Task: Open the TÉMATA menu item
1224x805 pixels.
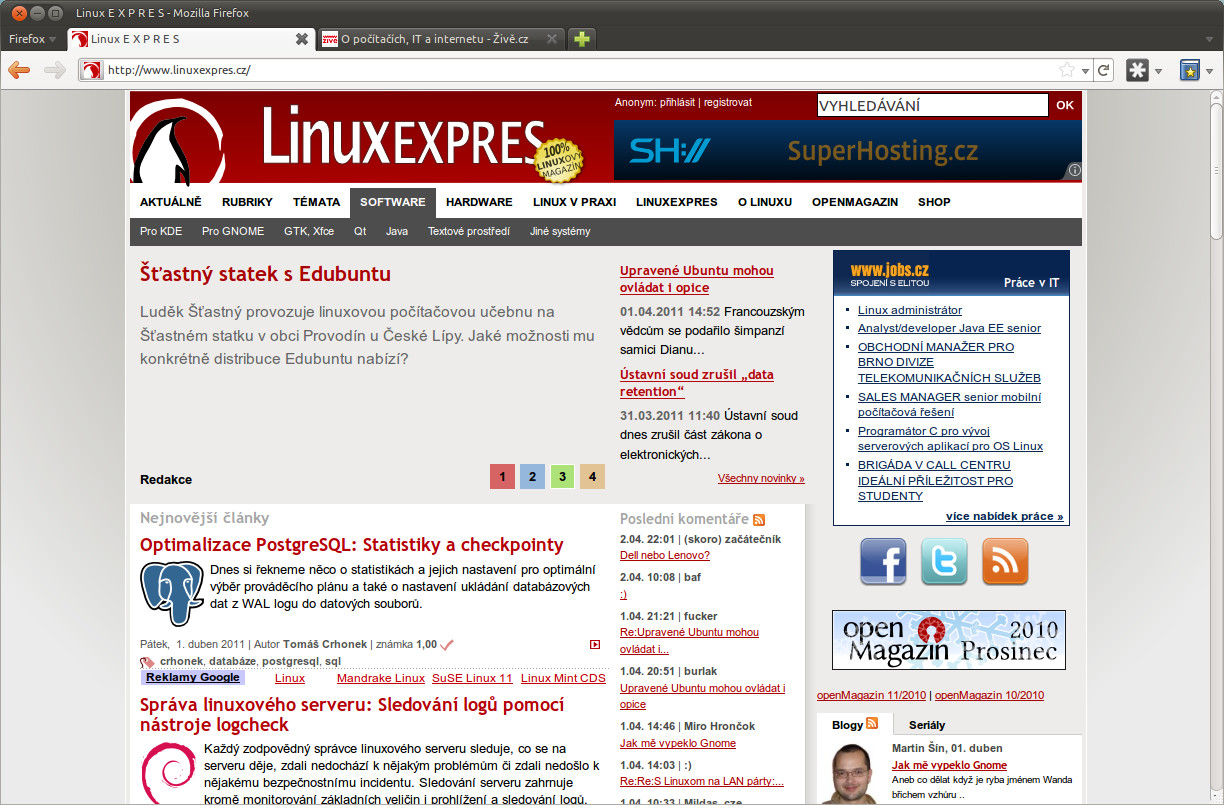Action: click(x=316, y=202)
